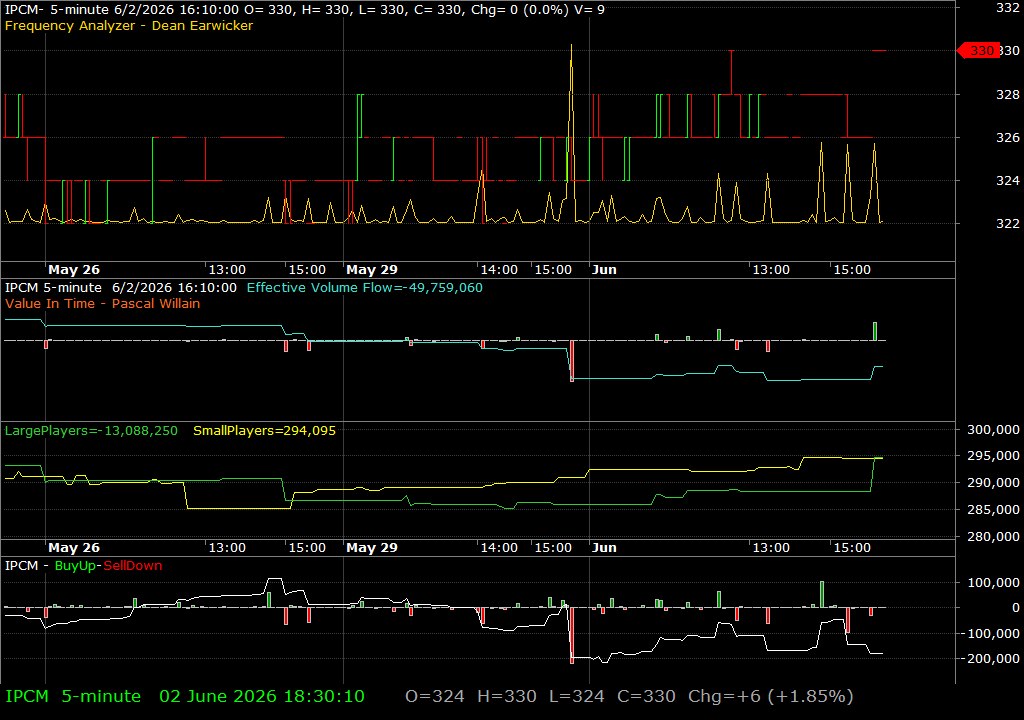
Task: Click the May 29 date on lower time axis
Action: click(x=372, y=548)
